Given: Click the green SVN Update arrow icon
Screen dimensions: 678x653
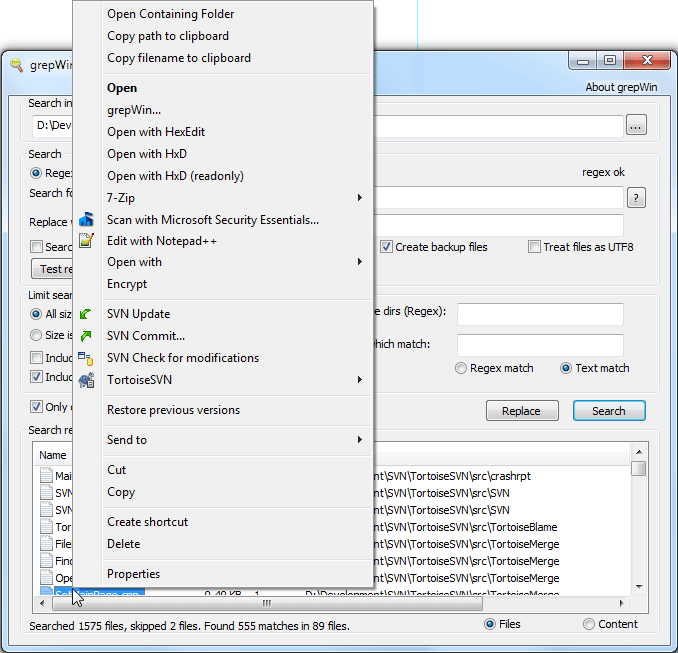Looking at the screenshot, I should point(86,314).
